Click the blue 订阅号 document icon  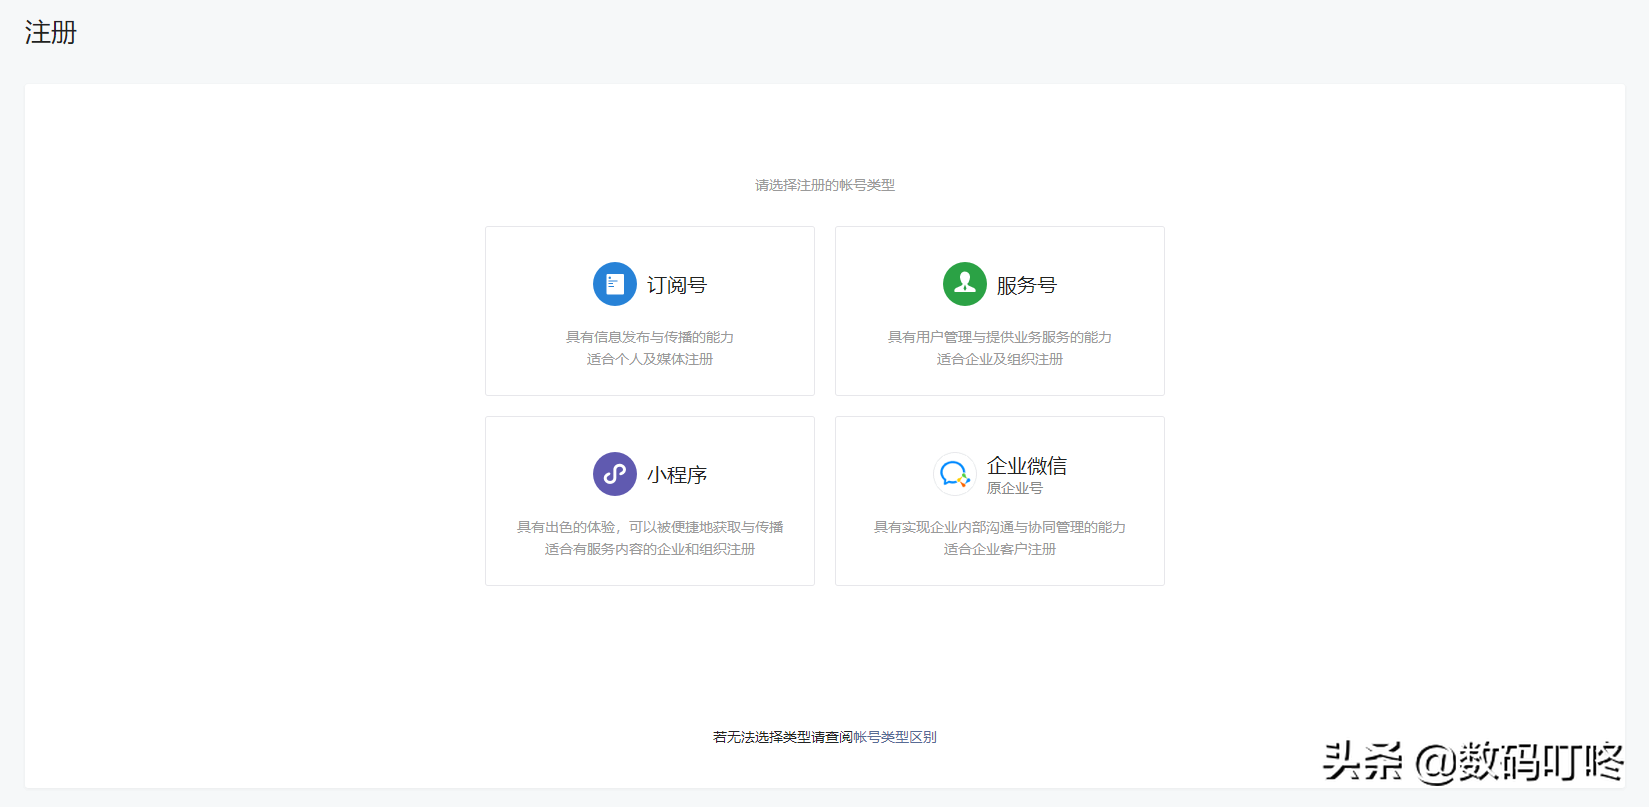click(x=615, y=284)
